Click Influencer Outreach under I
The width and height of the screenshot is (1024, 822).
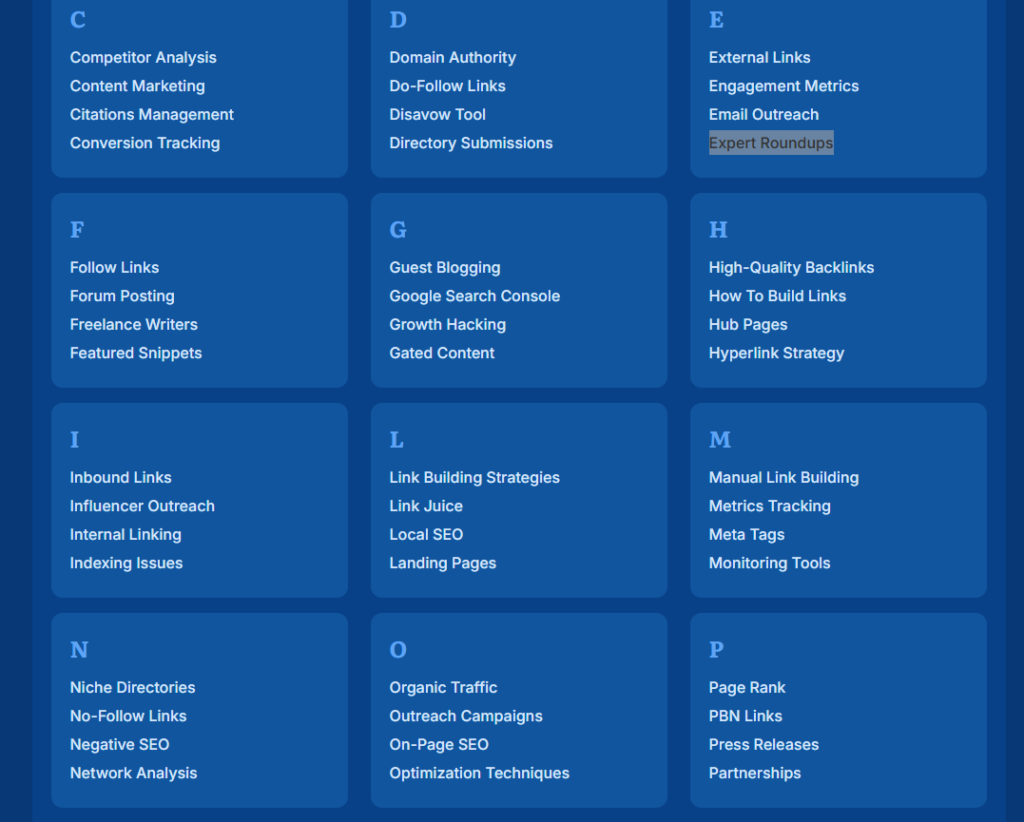click(x=142, y=506)
